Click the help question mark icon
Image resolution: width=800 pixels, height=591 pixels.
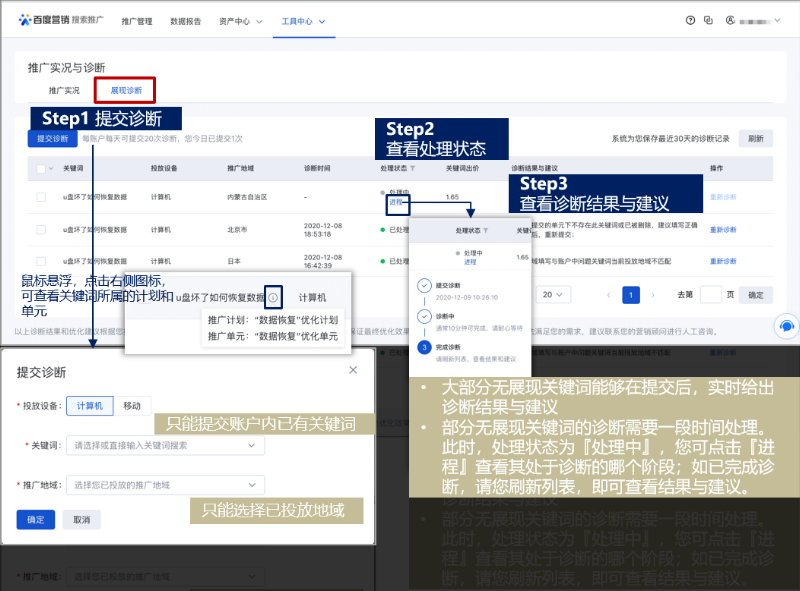pos(690,20)
